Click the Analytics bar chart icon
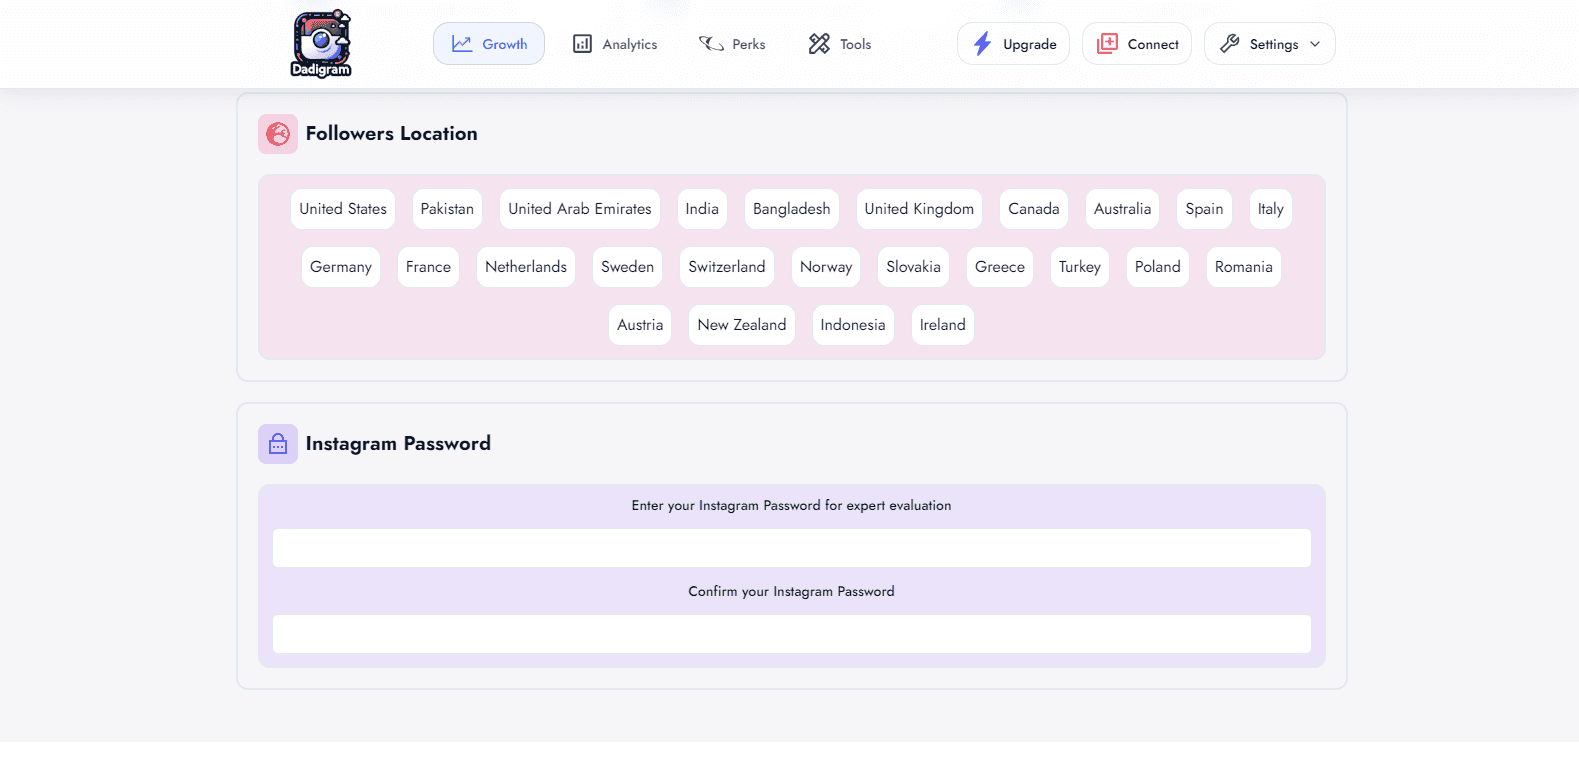 click(x=582, y=44)
